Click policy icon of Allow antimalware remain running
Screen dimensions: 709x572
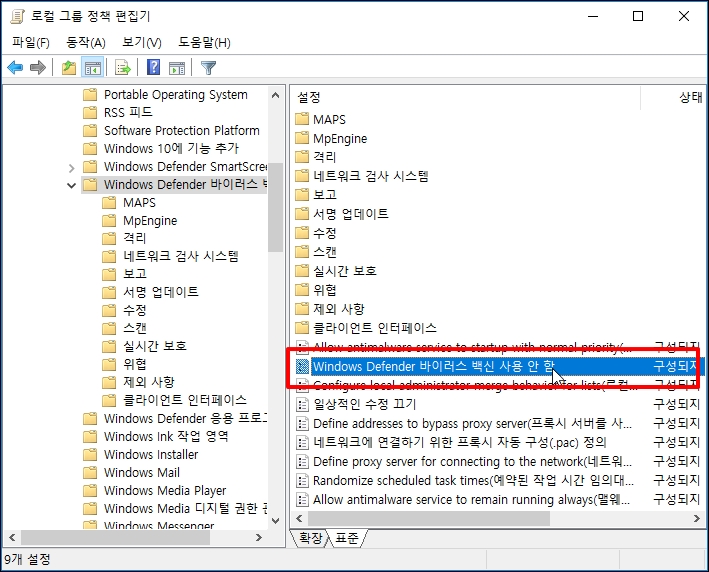tap(302, 500)
